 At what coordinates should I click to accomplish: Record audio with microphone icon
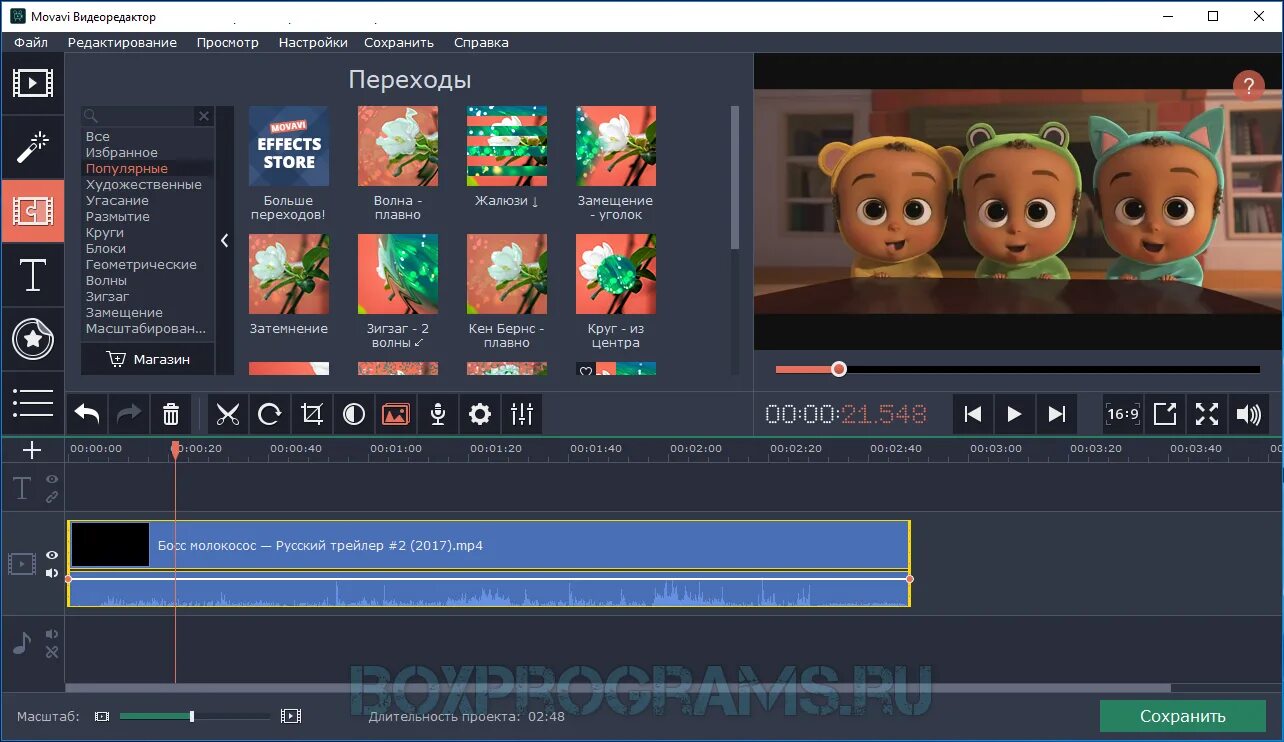(x=438, y=414)
